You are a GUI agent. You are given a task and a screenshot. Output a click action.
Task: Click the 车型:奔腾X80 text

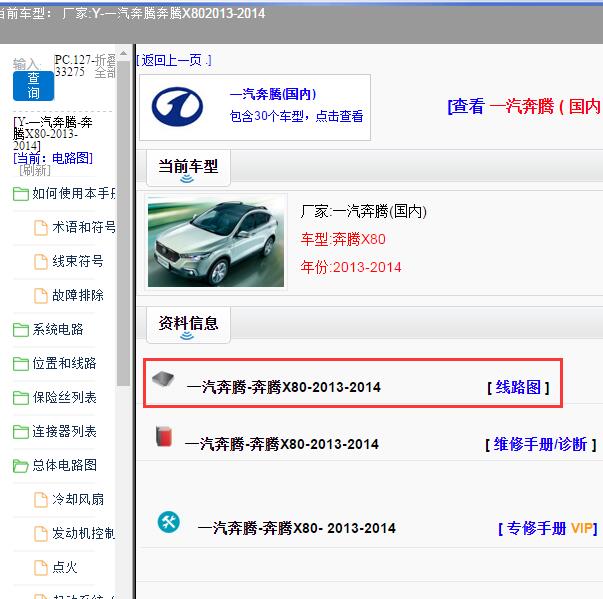[x=343, y=239]
